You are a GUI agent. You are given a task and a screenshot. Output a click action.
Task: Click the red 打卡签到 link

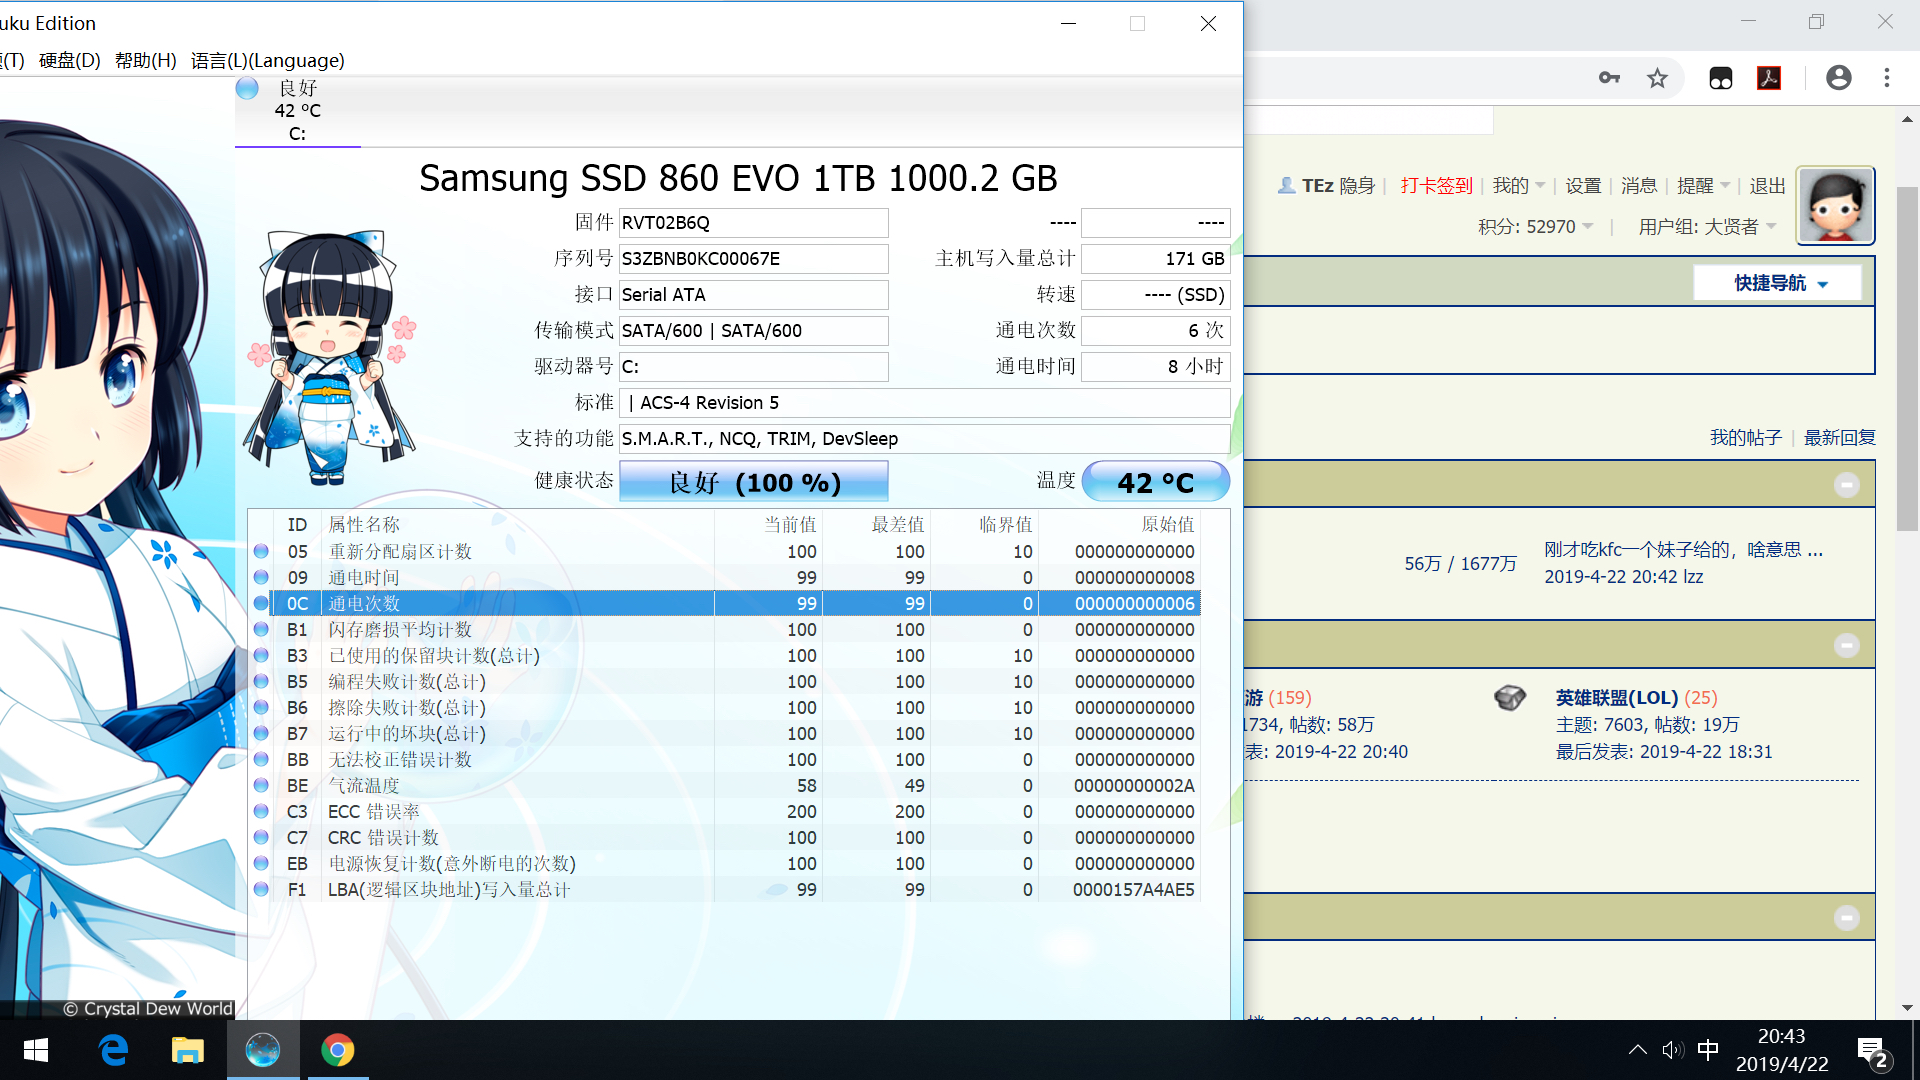1436,185
